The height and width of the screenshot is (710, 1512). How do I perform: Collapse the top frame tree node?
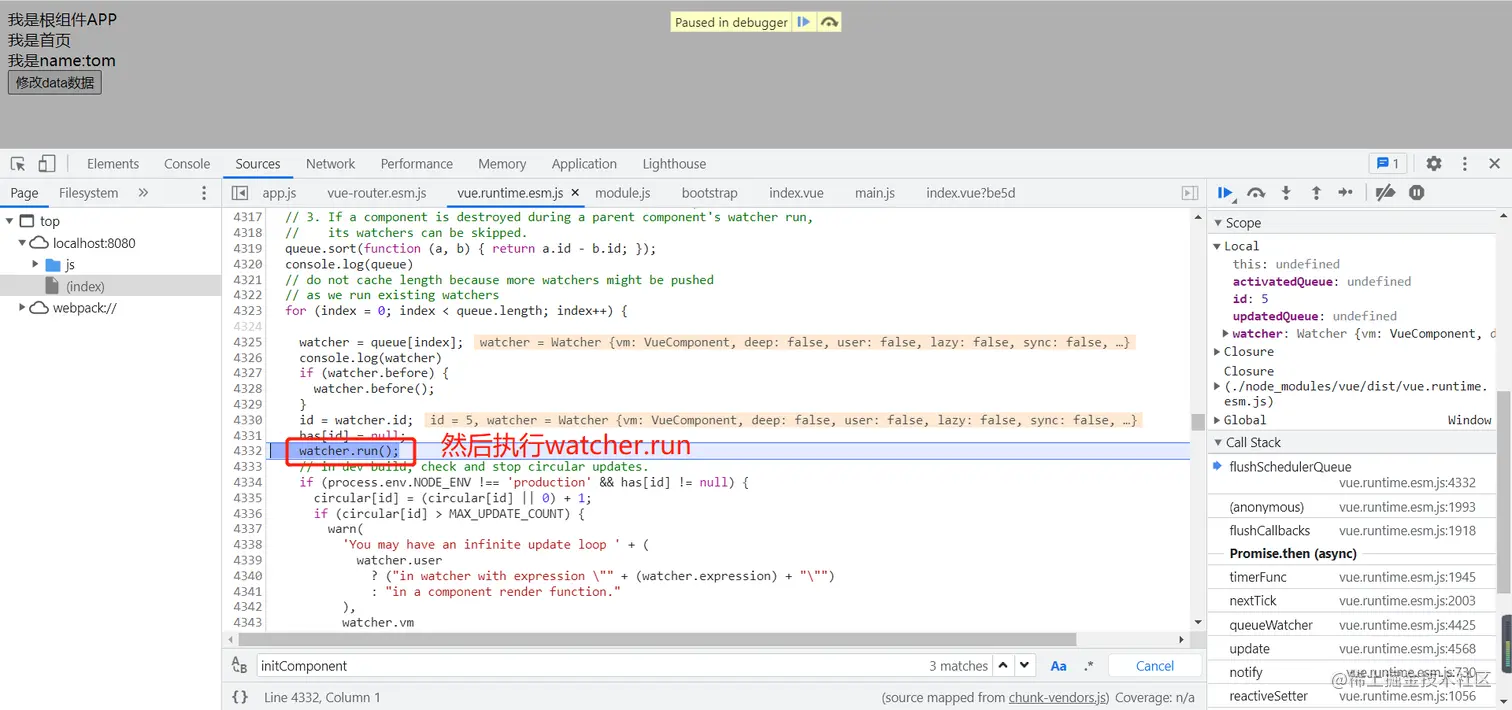pos(9,221)
